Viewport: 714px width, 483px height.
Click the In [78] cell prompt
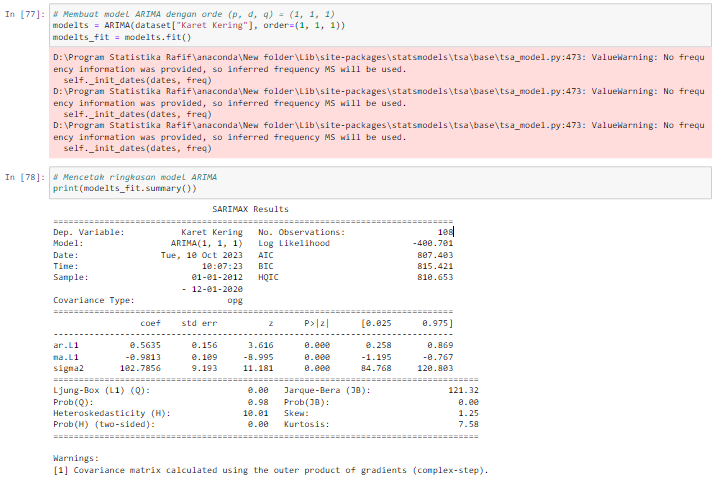tap(25, 177)
